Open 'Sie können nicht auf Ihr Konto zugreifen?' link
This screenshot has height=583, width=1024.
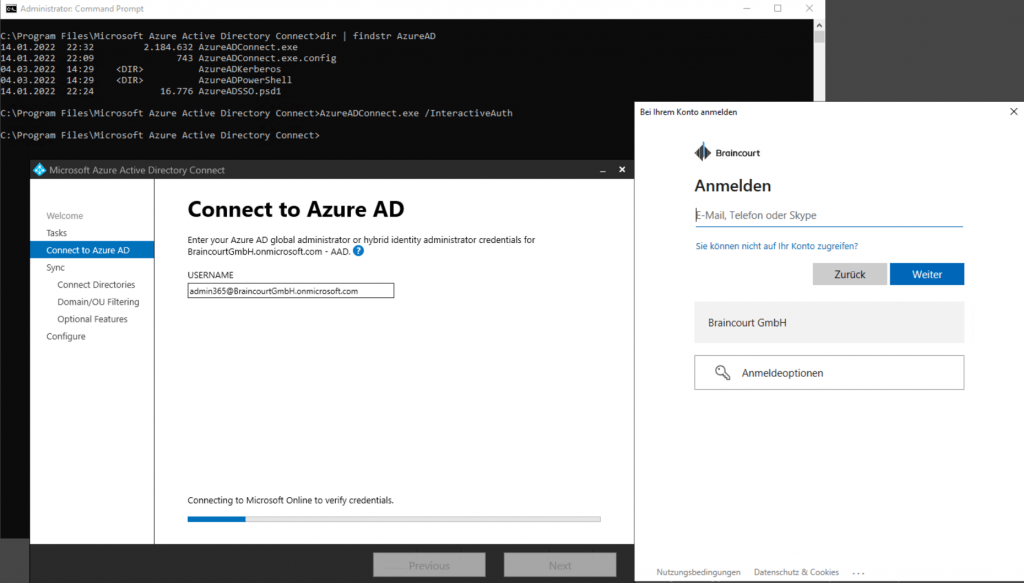[776, 246]
